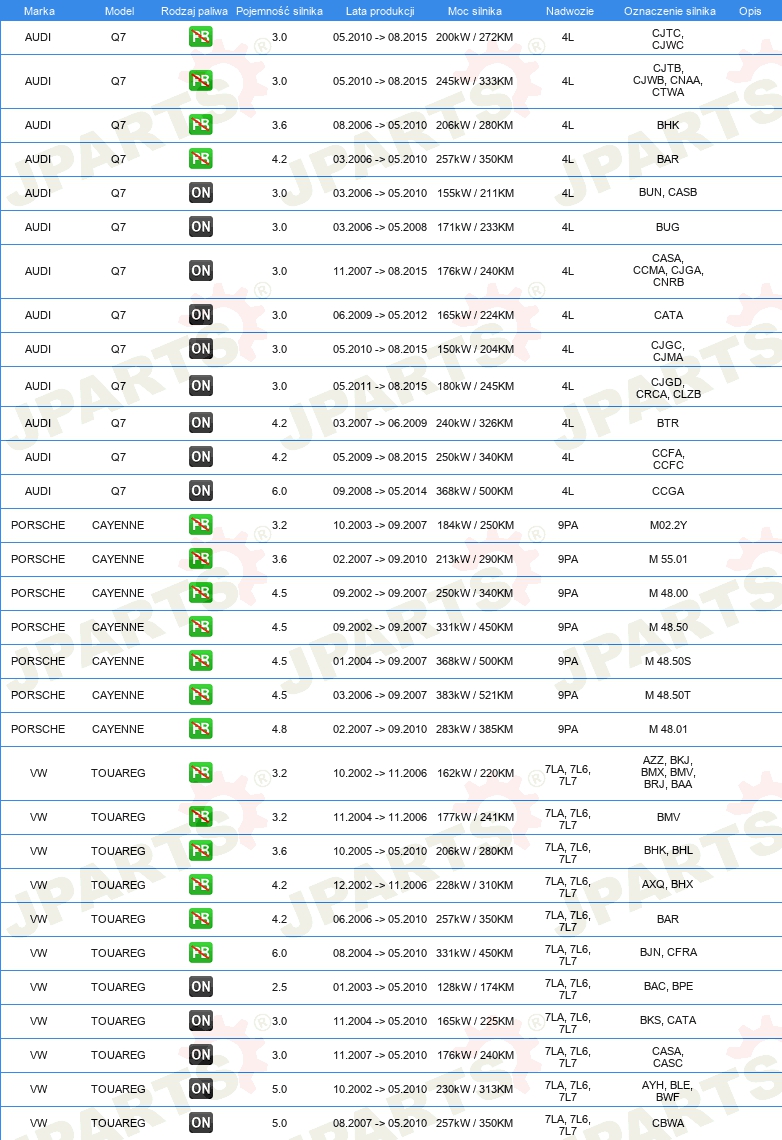Select the power value 383kW / 521KM

pyautogui.click(x=475, y=695)
